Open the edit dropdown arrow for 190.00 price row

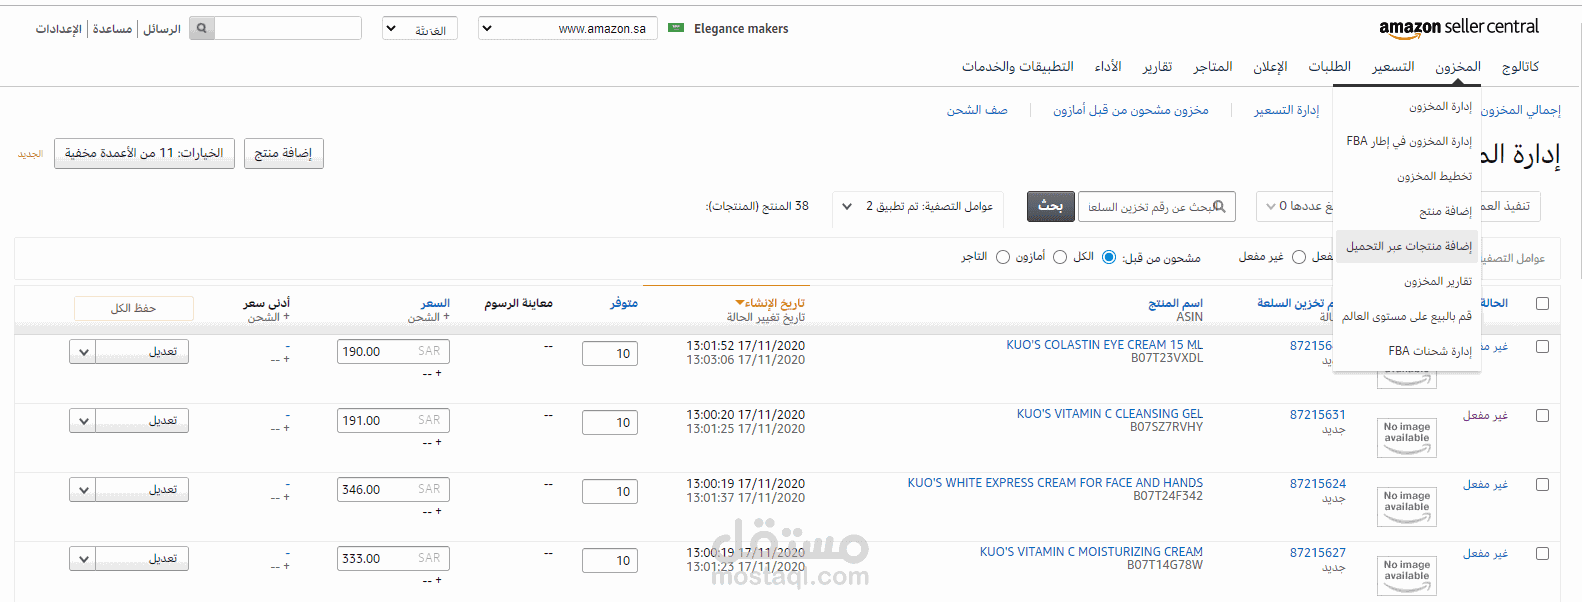click(83, 352)
